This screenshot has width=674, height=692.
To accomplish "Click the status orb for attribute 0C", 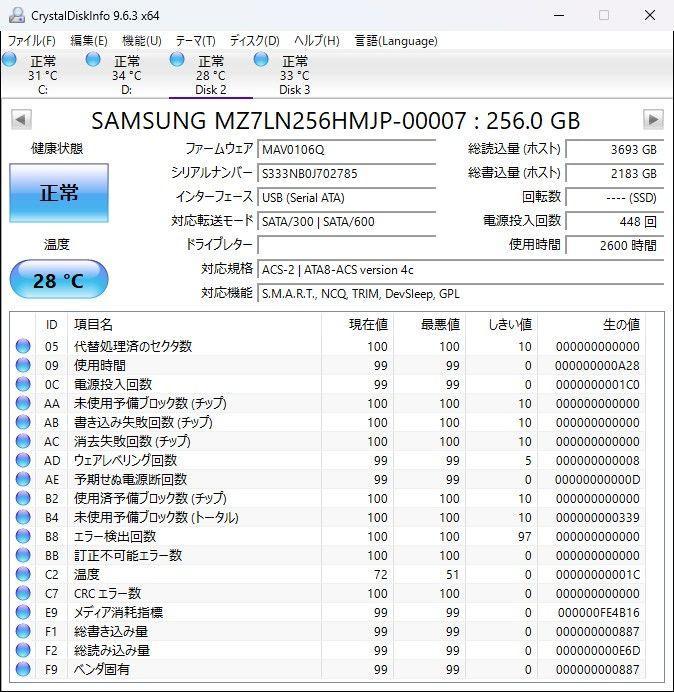I will [x=23, y=384].
